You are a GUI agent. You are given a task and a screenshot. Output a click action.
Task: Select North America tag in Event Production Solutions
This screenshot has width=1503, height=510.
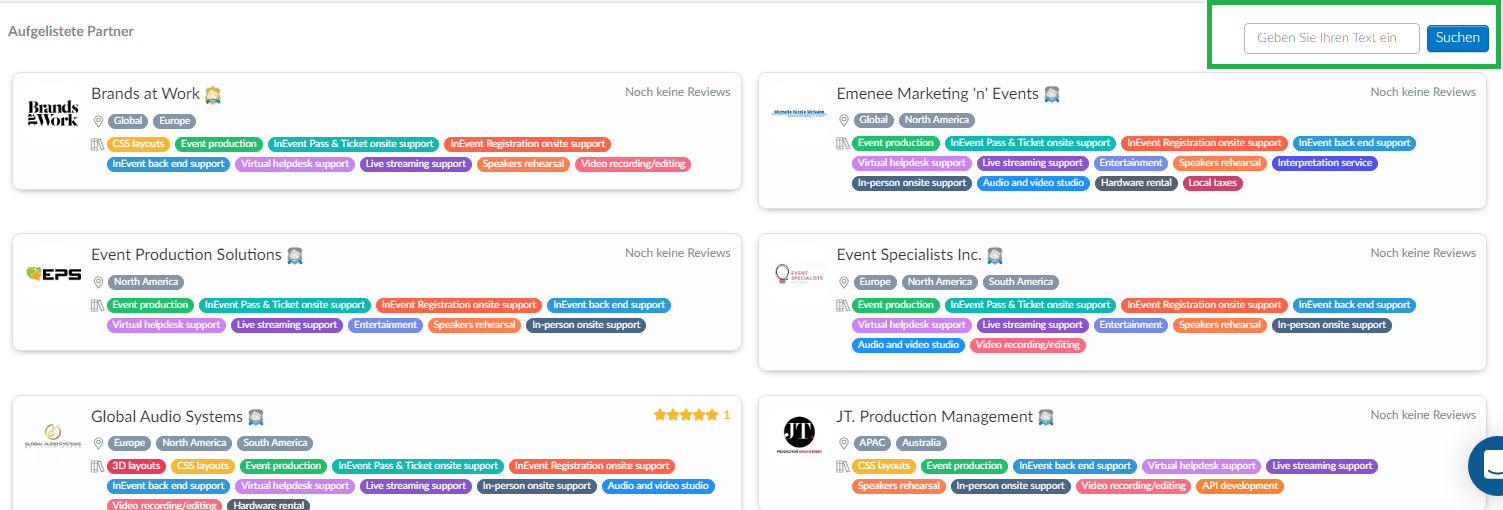(146, 282)
